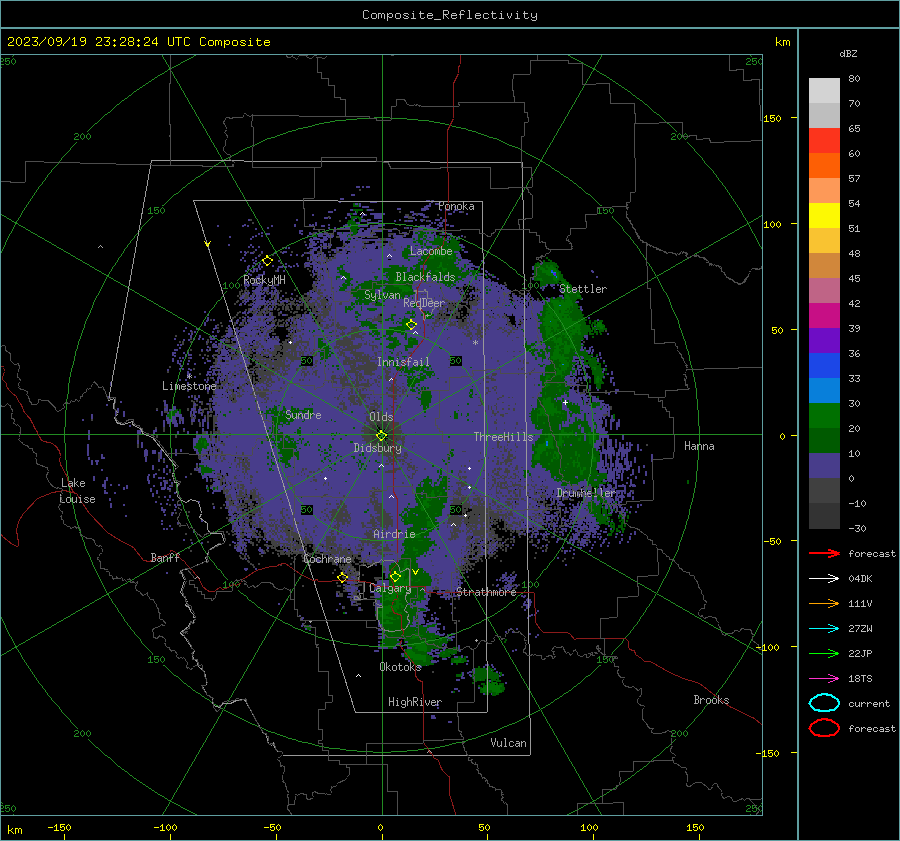Click the Cochrane city label
The image size is (900, 841).
(x=327, y=559)
